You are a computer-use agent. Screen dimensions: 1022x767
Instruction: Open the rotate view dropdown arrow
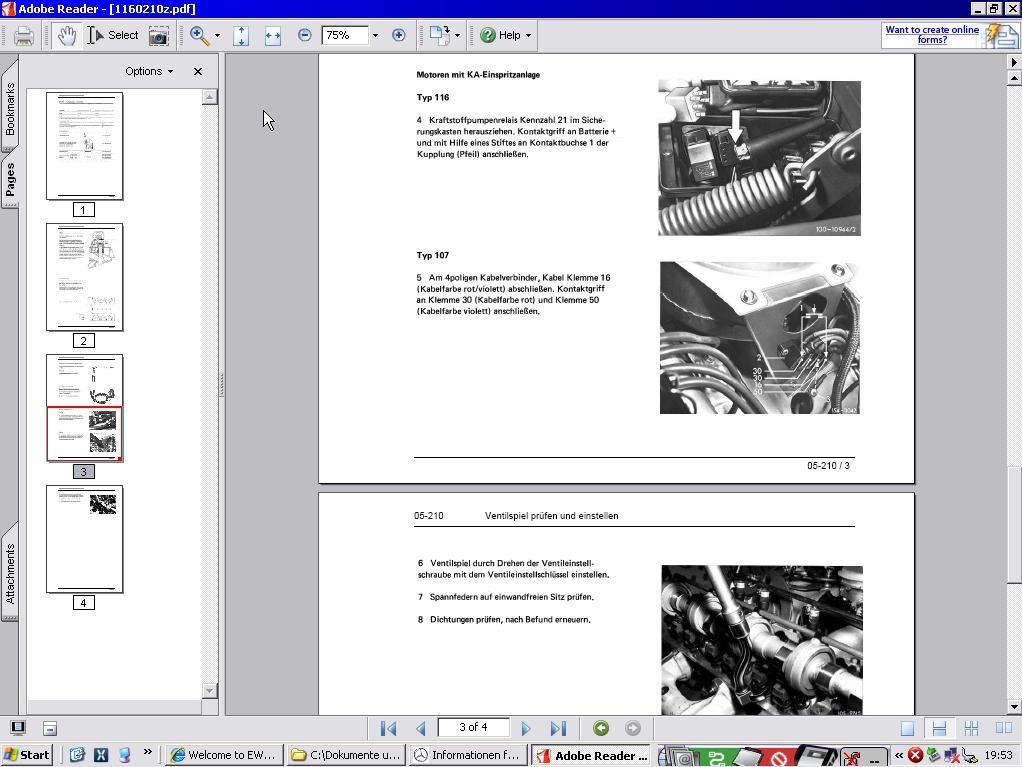click(458, 36)
